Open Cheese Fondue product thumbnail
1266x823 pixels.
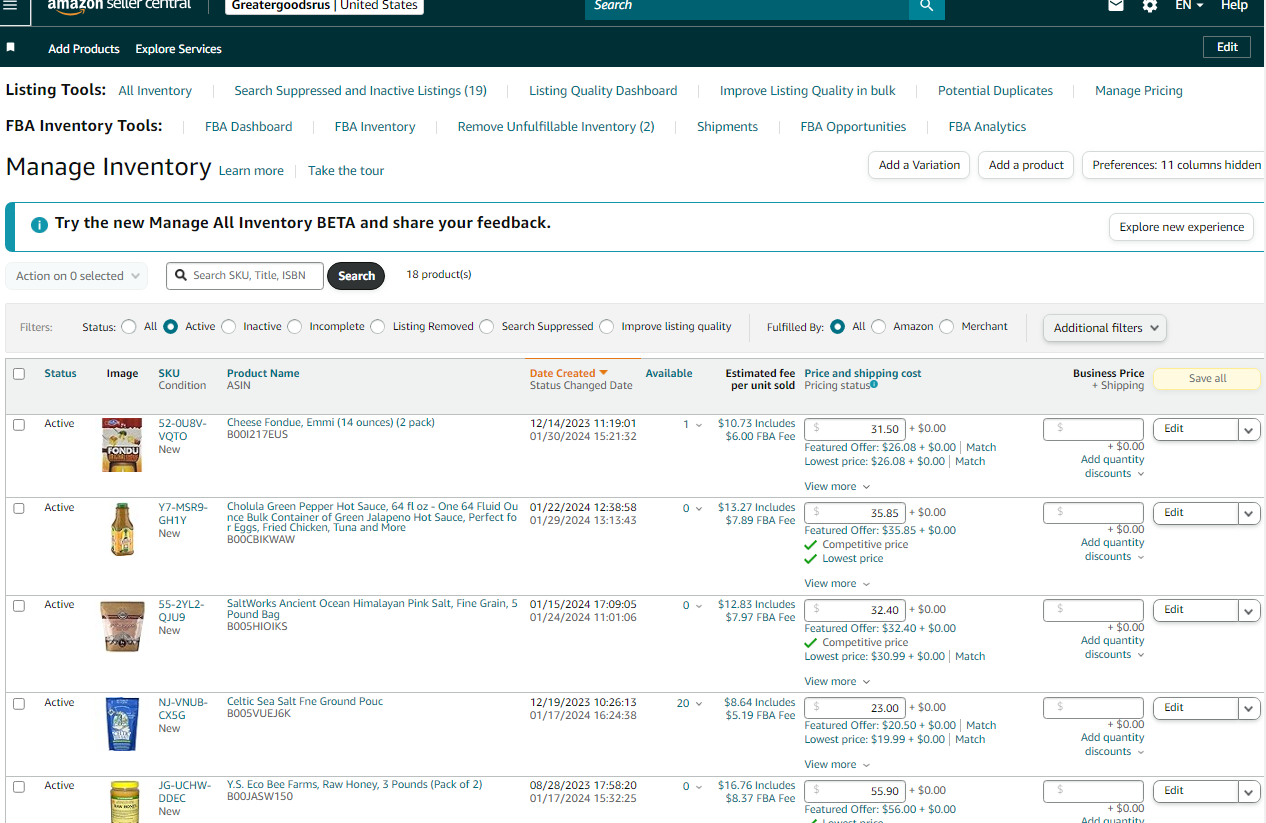122,445
